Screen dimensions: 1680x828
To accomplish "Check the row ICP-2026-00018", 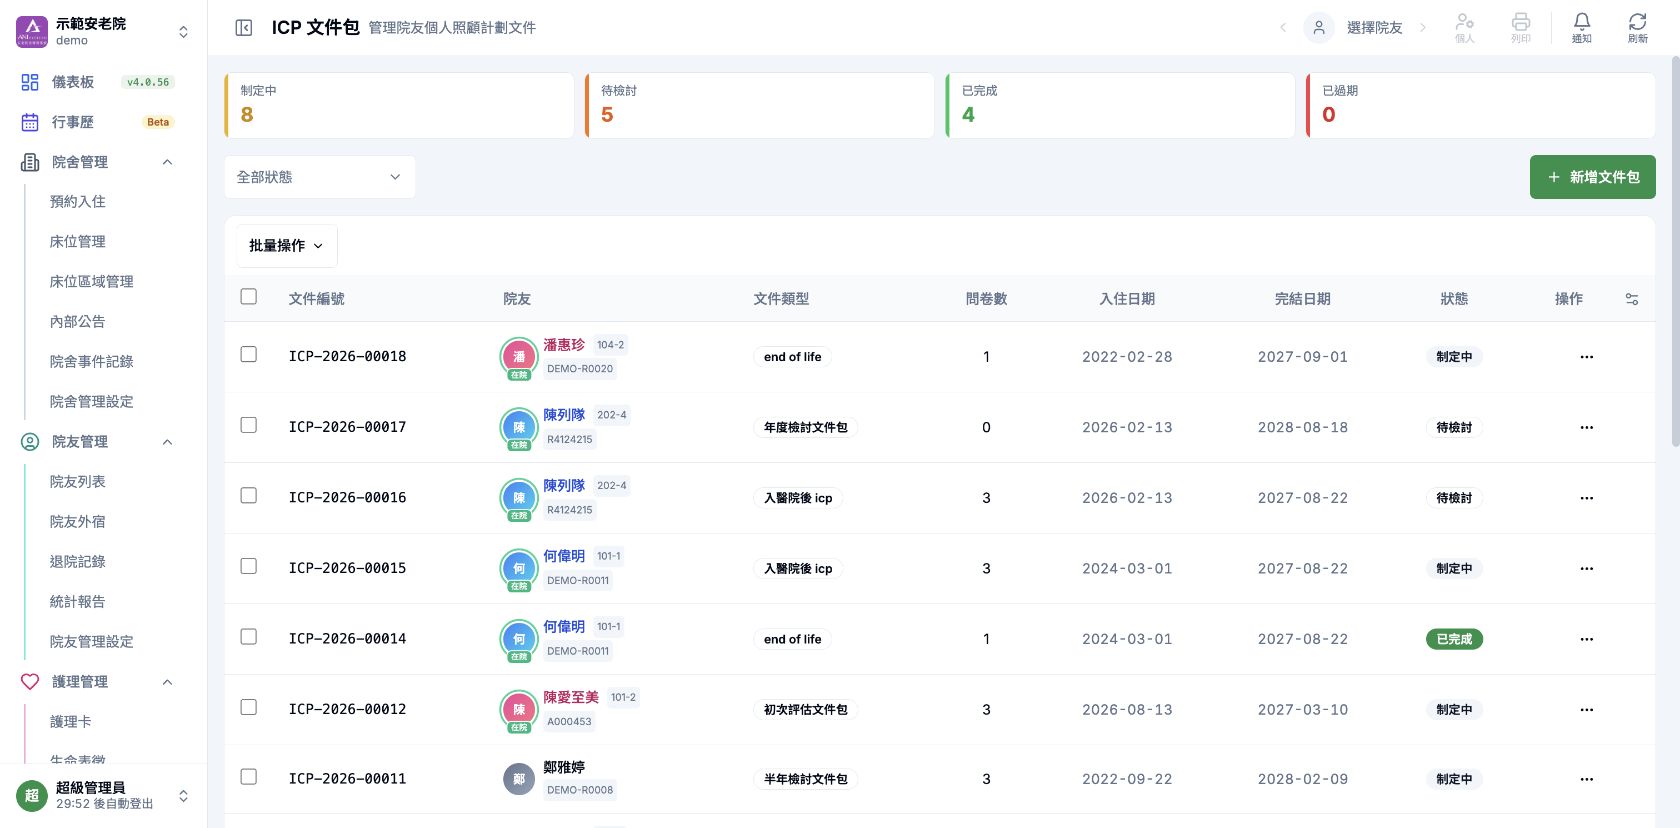I will click(x=249, y=355).
